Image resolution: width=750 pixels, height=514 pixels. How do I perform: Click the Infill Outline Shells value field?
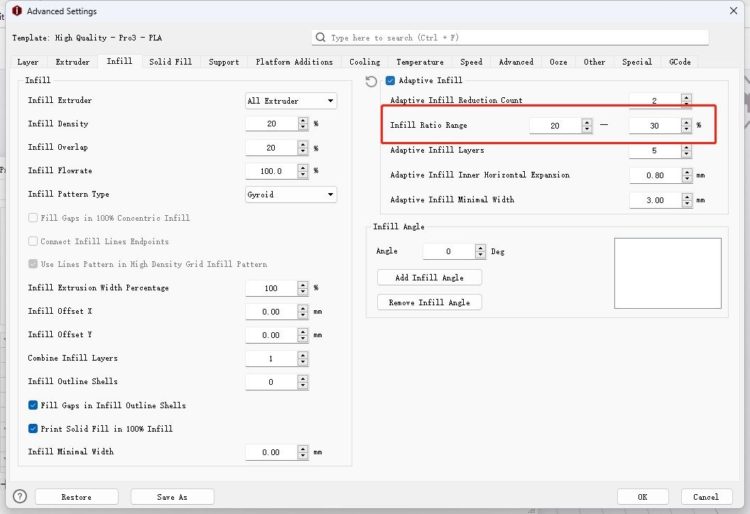(271, 382)
